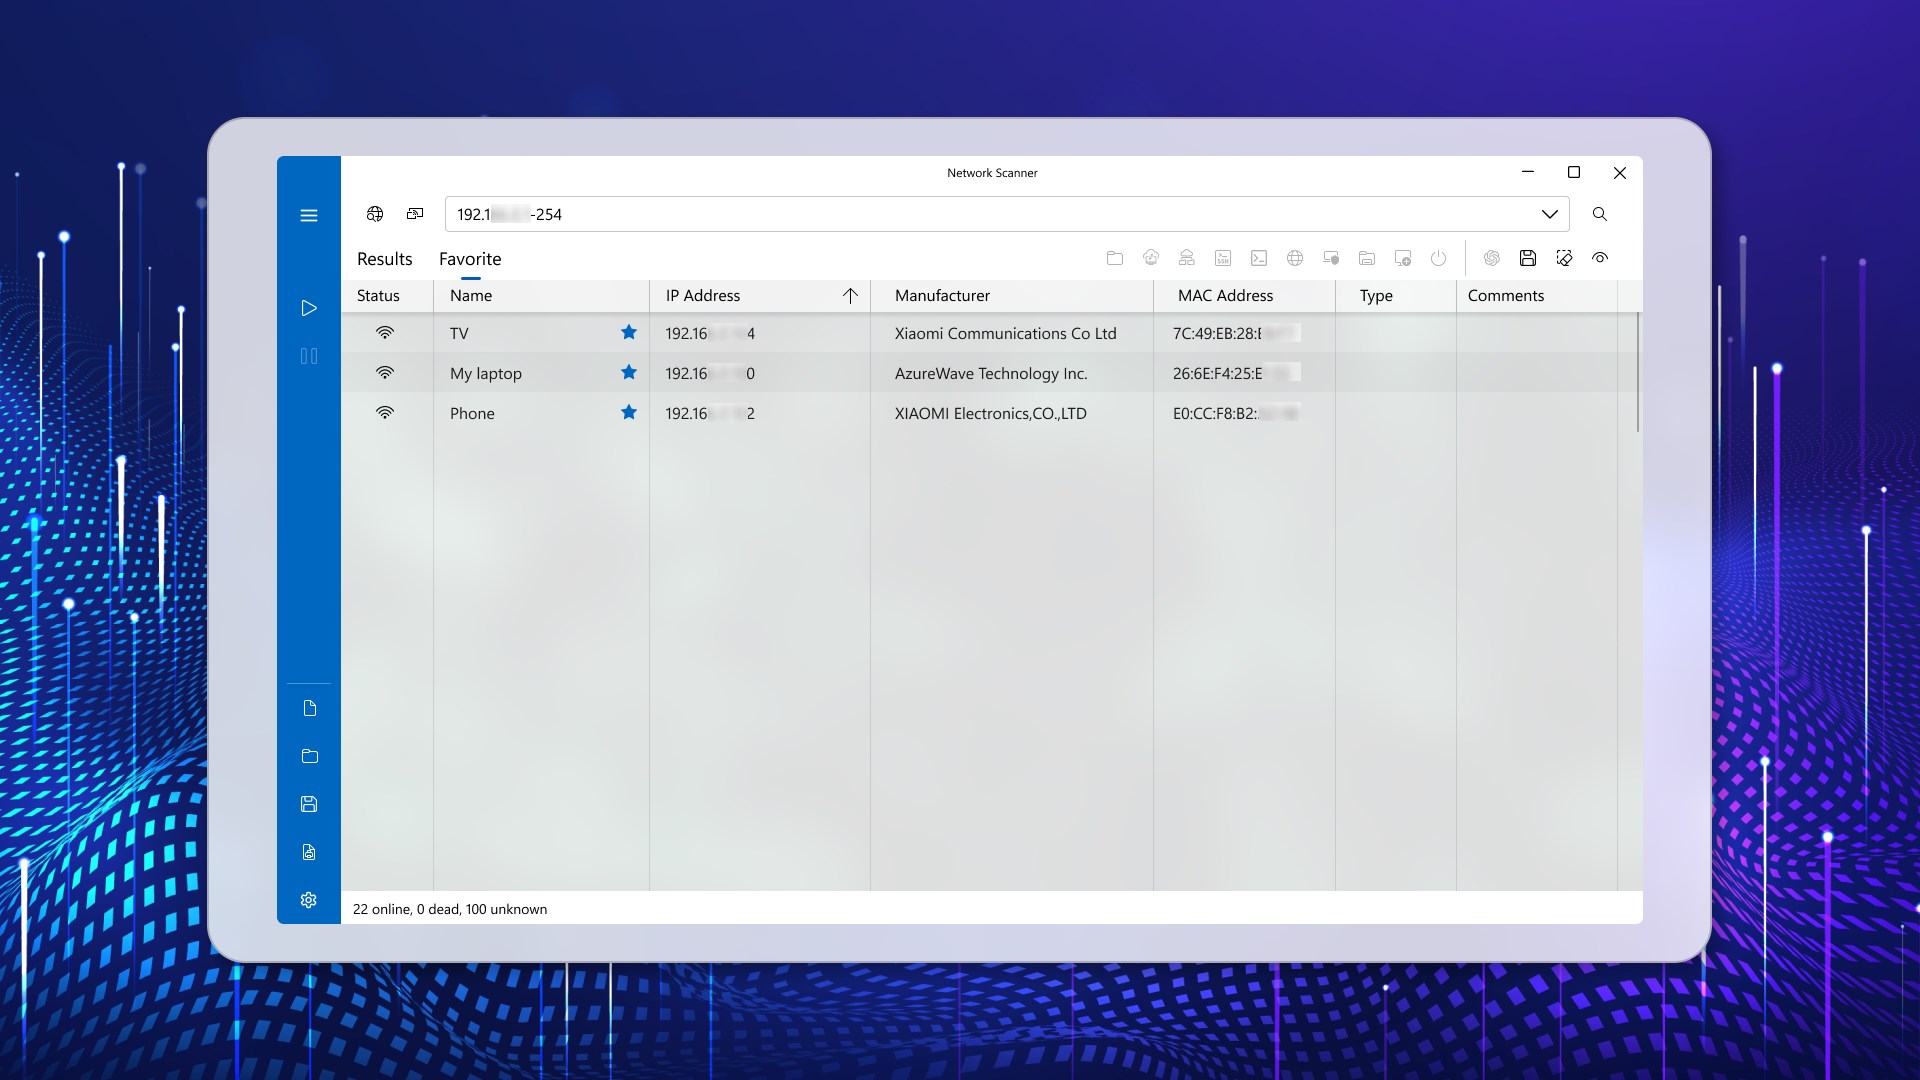1920x1080 pixels.
Task: Launch a terminal connection from the toolbar
Action: tap(1258, 258)
